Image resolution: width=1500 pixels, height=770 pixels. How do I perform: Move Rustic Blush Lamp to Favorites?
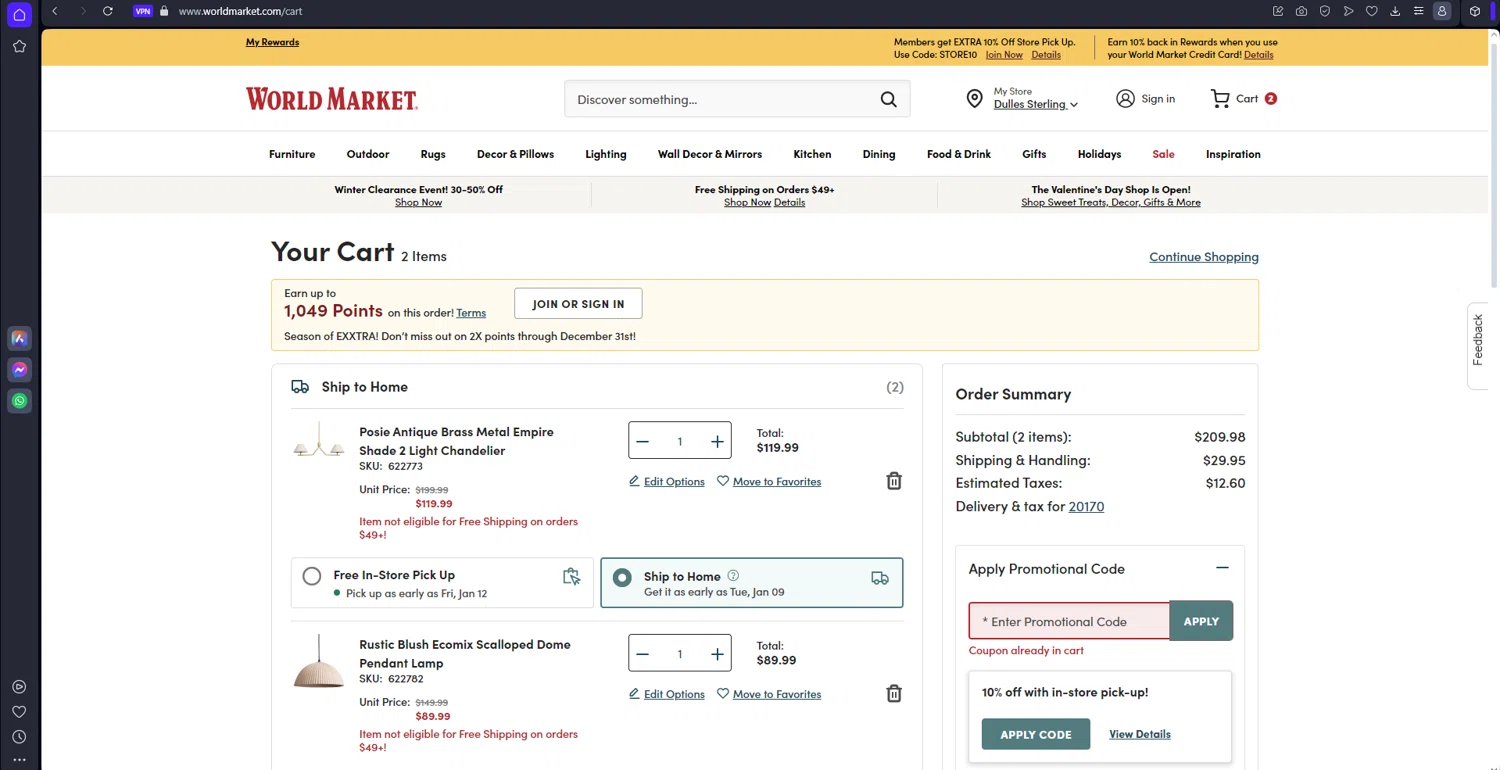coord(769,694)
